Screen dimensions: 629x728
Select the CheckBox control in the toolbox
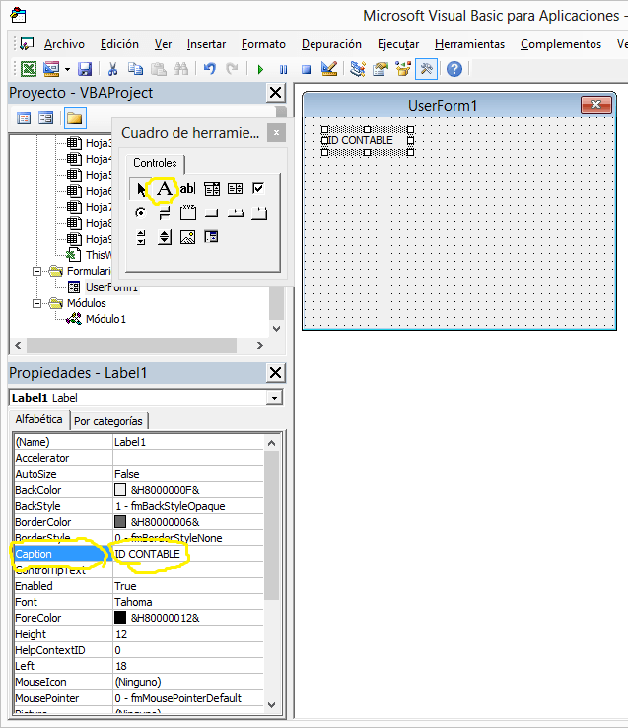[x=258, y=188]
